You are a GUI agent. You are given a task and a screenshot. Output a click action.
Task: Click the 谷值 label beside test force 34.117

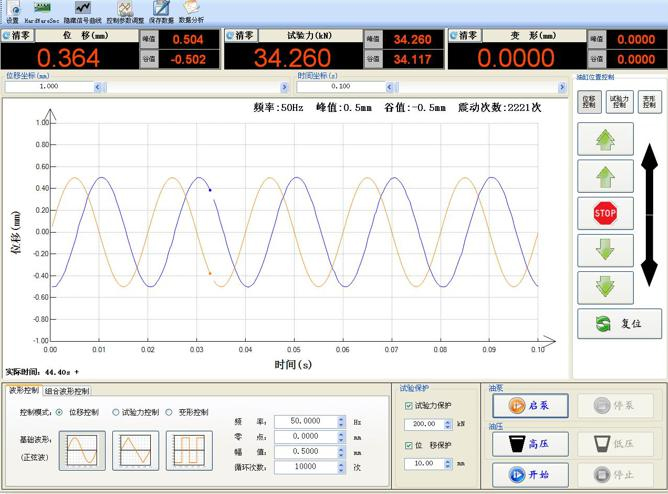[373, 59]
